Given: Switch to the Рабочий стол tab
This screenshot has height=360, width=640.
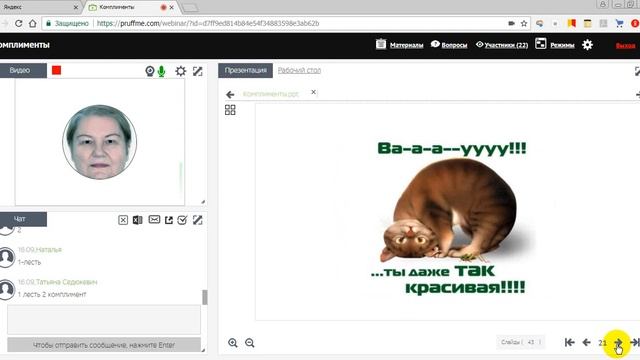Looking at the screenshot, I should pyautogui.click(x=299, y=70).
